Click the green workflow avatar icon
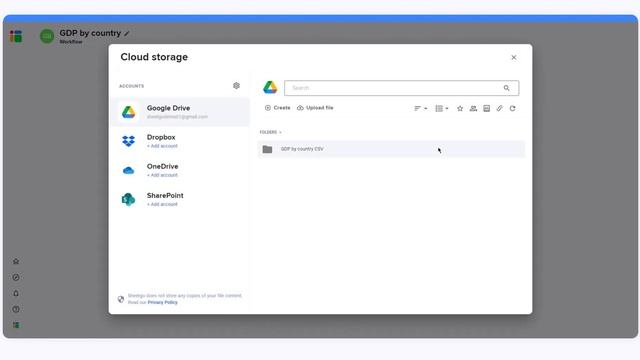 click(x=47, y=36)
